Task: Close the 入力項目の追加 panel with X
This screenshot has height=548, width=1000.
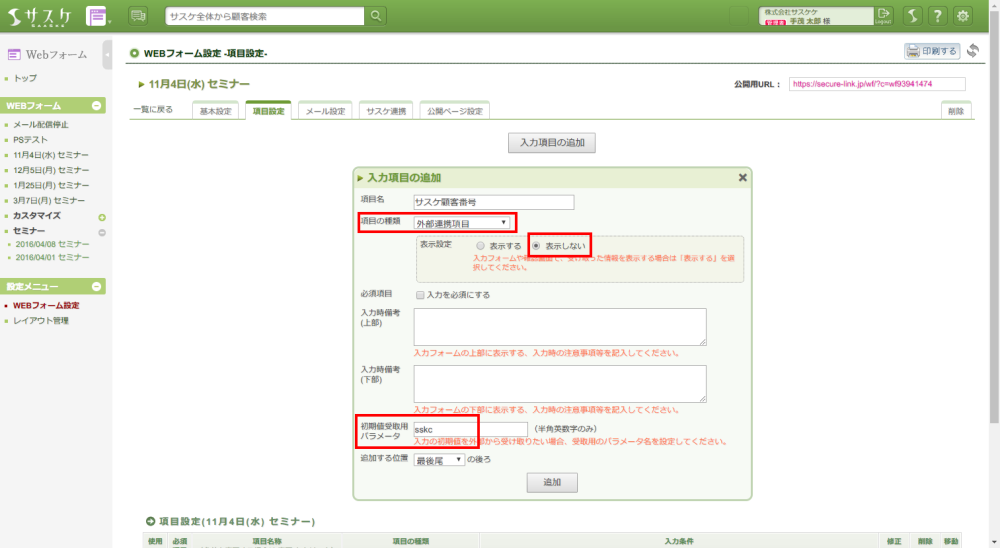Action: (x=742, y=177)
